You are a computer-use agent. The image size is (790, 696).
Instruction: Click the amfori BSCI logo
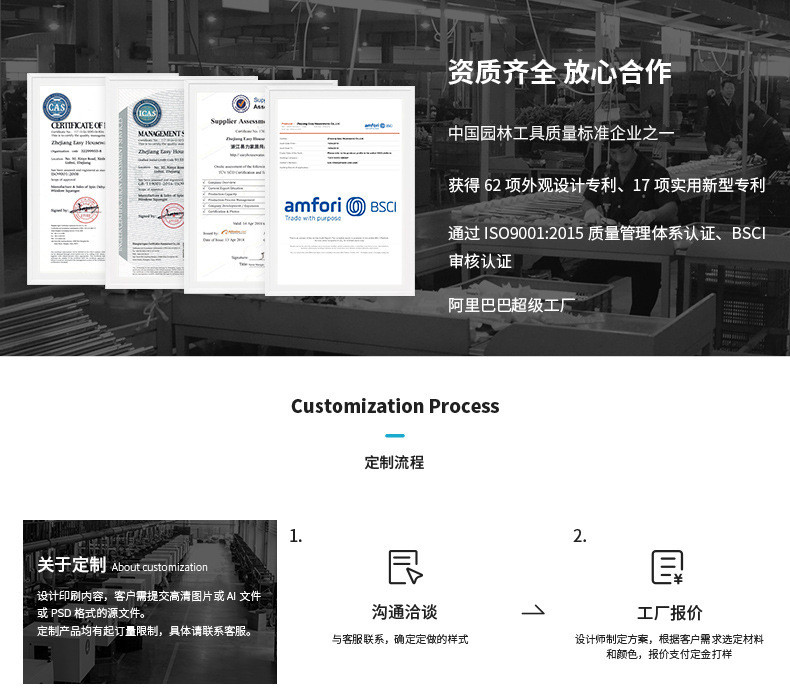pyautogui.click(x=341, y=208)
